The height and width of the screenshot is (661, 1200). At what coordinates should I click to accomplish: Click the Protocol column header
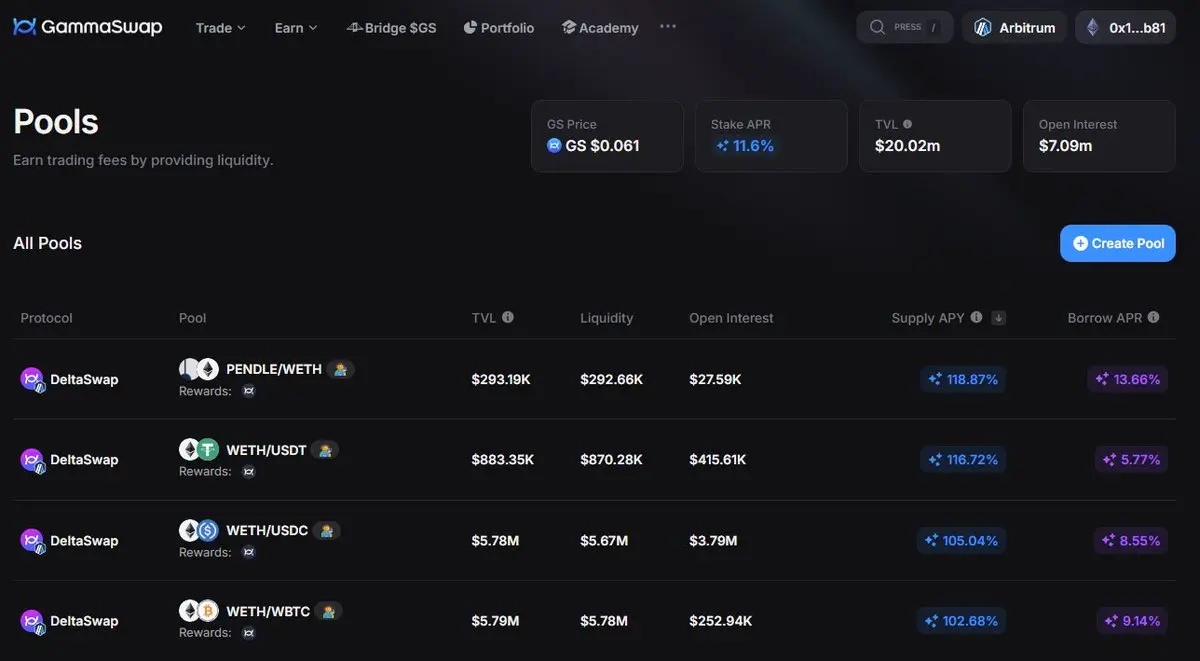point(47,318)
